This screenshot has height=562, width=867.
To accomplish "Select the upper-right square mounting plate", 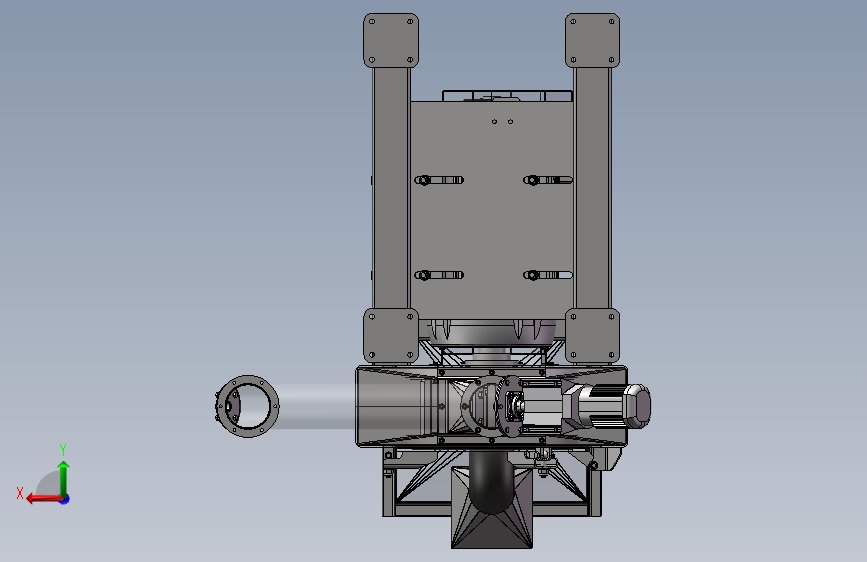I will coord(592,41).
